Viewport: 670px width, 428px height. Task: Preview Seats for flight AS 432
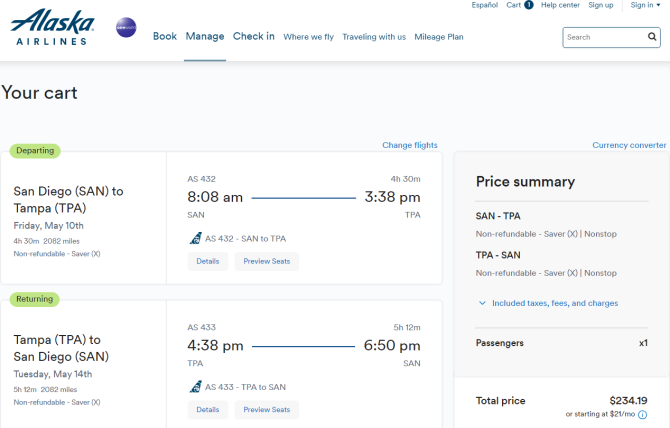267,261
